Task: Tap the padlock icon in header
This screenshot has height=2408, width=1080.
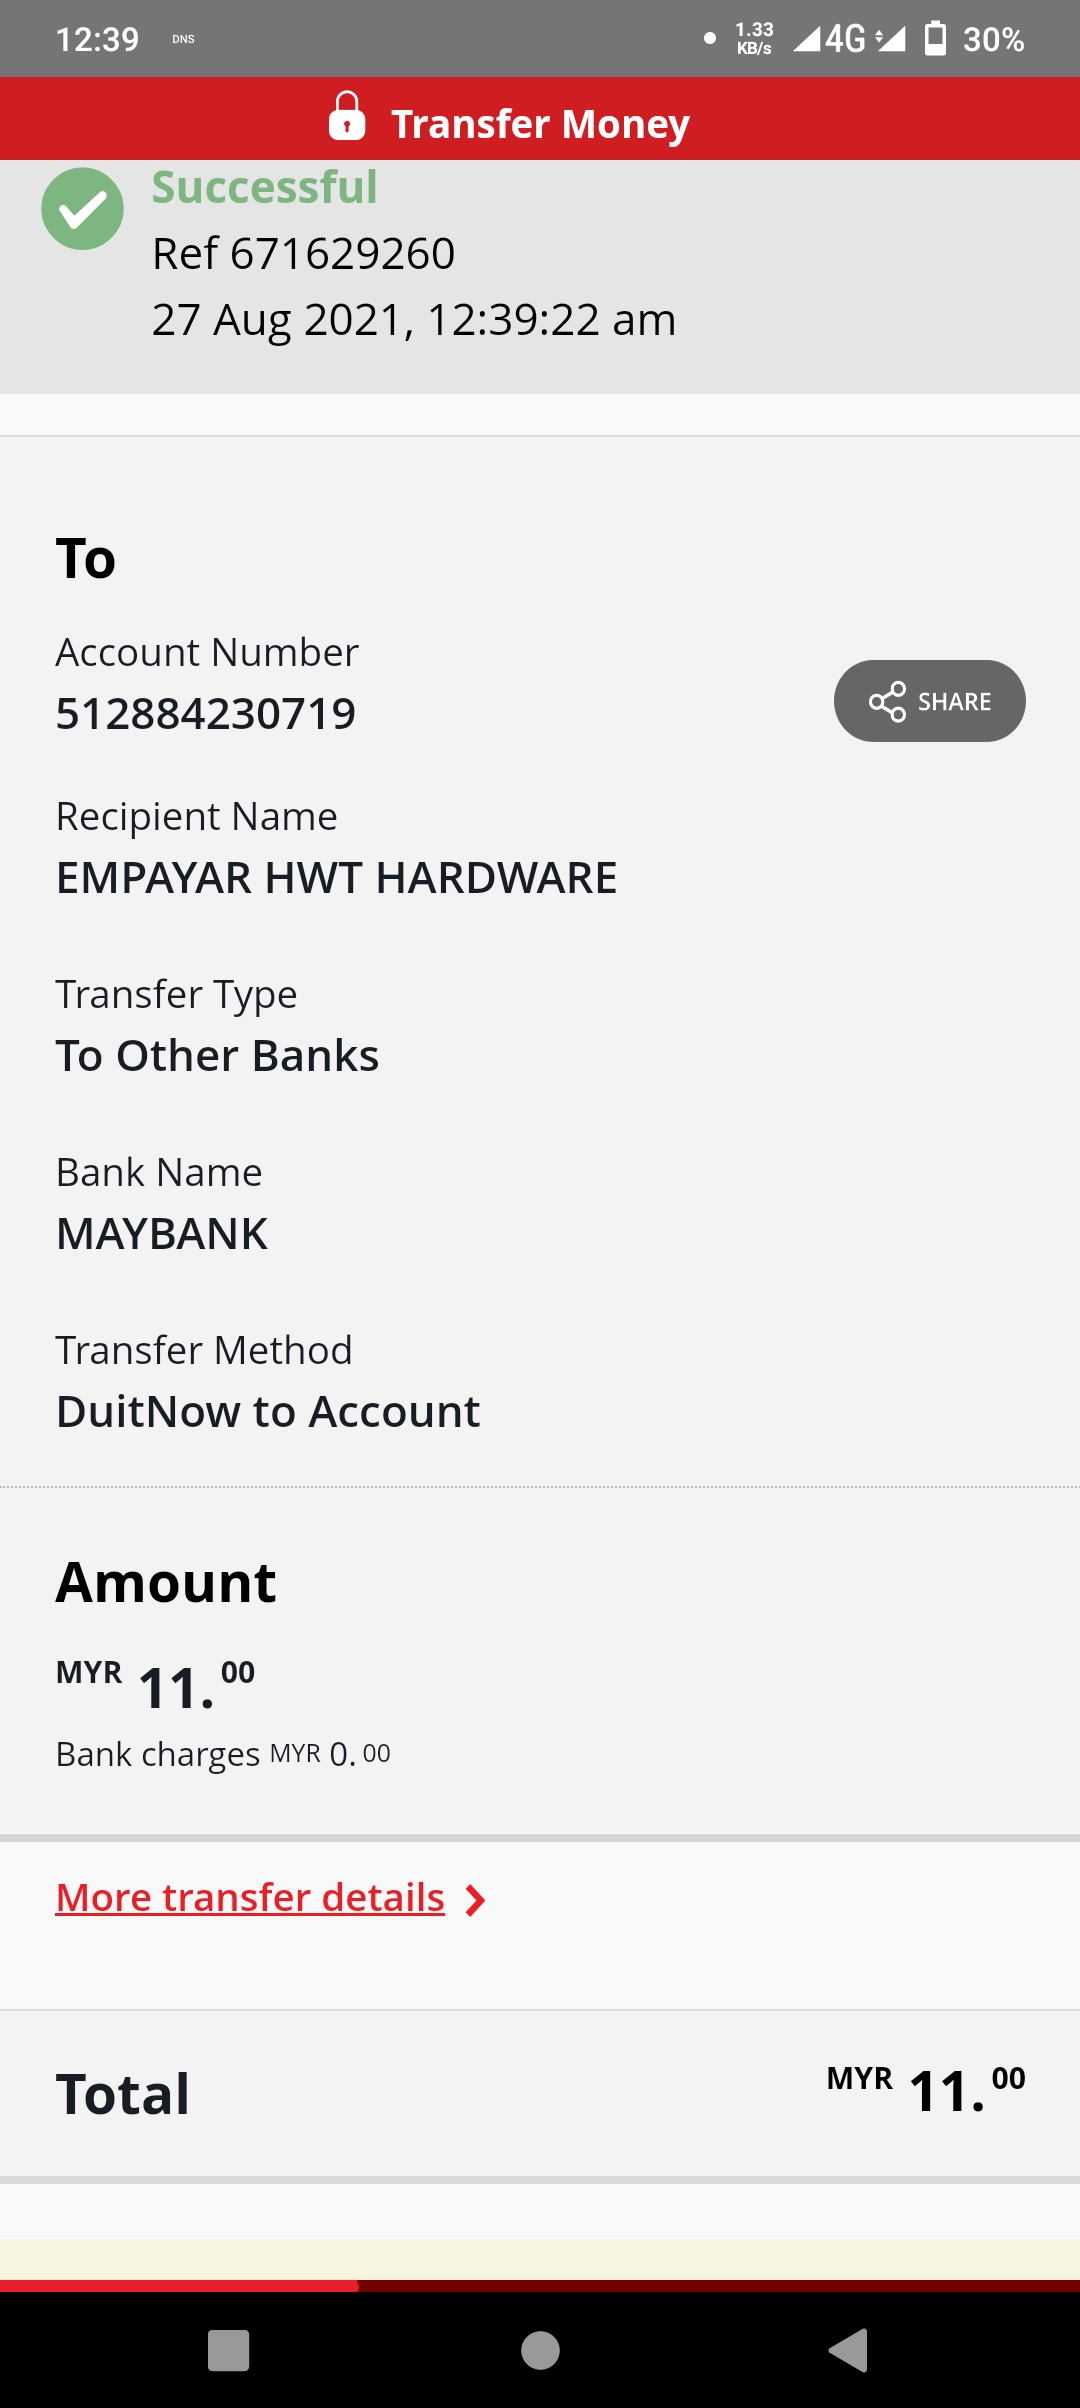Action: [347, 116]
